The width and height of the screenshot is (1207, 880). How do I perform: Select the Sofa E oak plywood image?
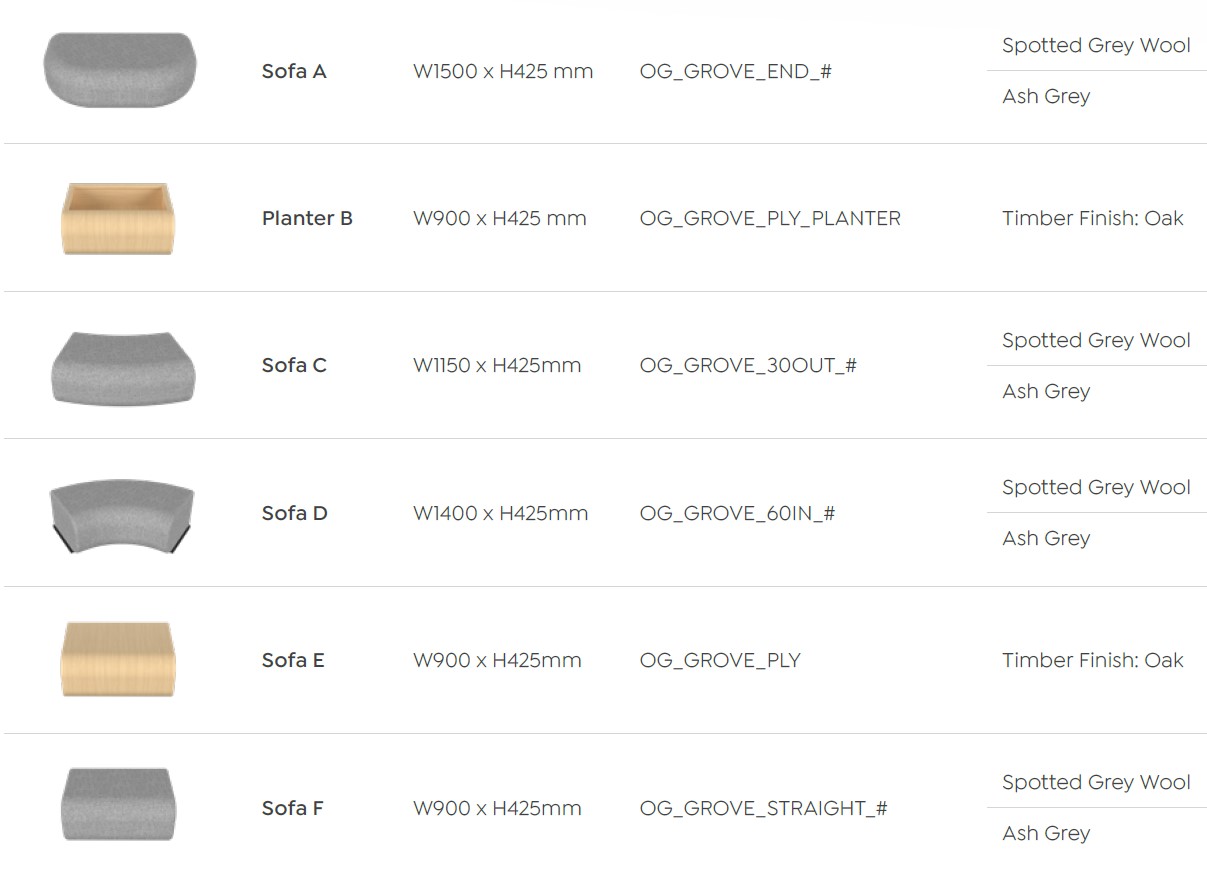[x=117, y=659]
